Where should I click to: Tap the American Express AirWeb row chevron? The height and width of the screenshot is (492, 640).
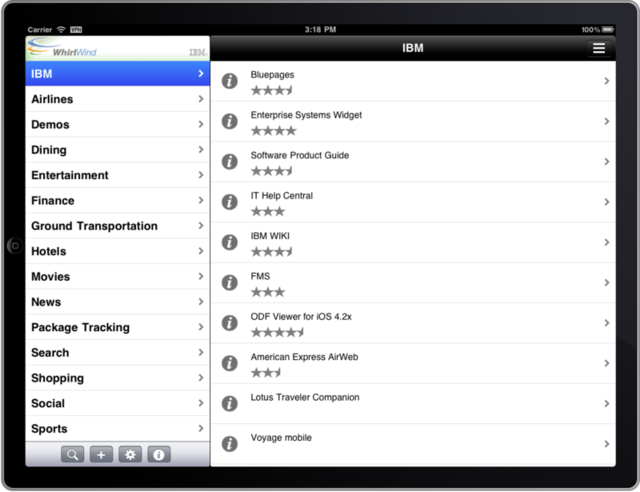(x=607, y=363)
